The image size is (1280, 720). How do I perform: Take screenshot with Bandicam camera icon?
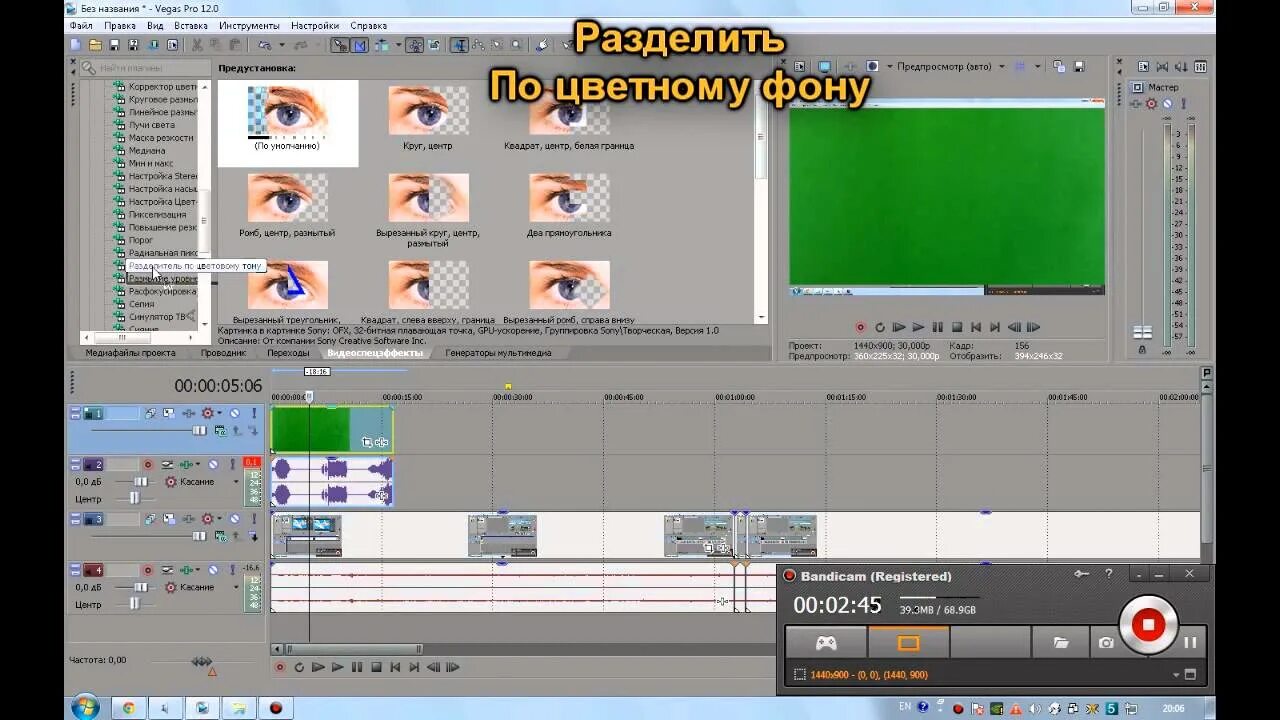[1105, 643]
